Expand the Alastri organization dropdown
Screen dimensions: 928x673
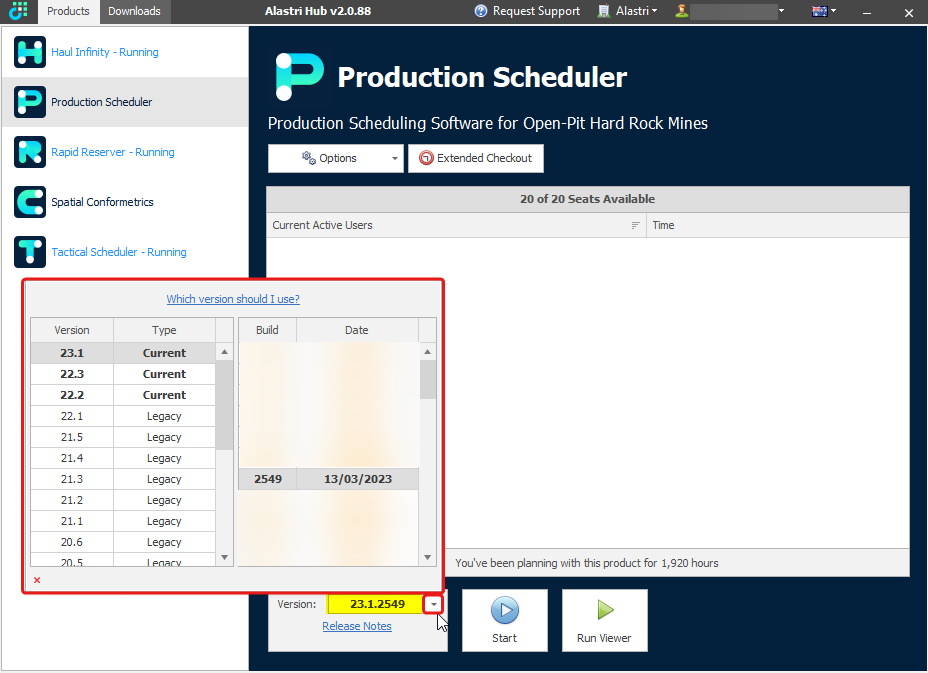[x=654, y=11]
